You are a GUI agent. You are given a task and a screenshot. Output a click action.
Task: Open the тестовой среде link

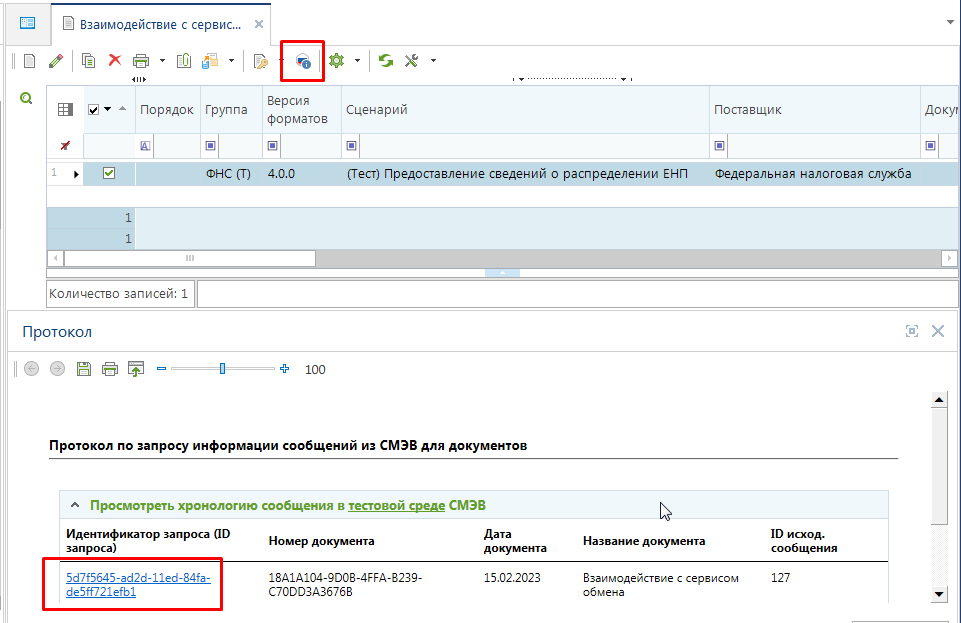click(397, 505)
